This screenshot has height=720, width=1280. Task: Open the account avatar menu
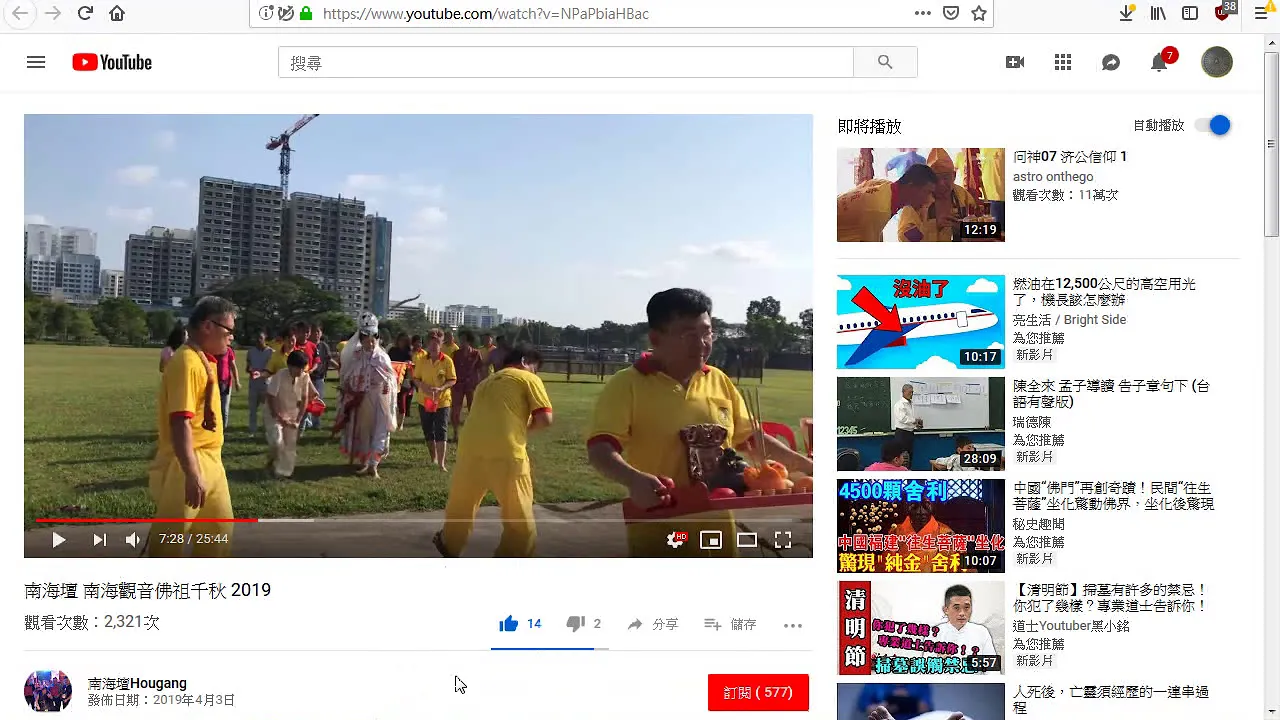pyautogui.click(x=1217, y=62)
